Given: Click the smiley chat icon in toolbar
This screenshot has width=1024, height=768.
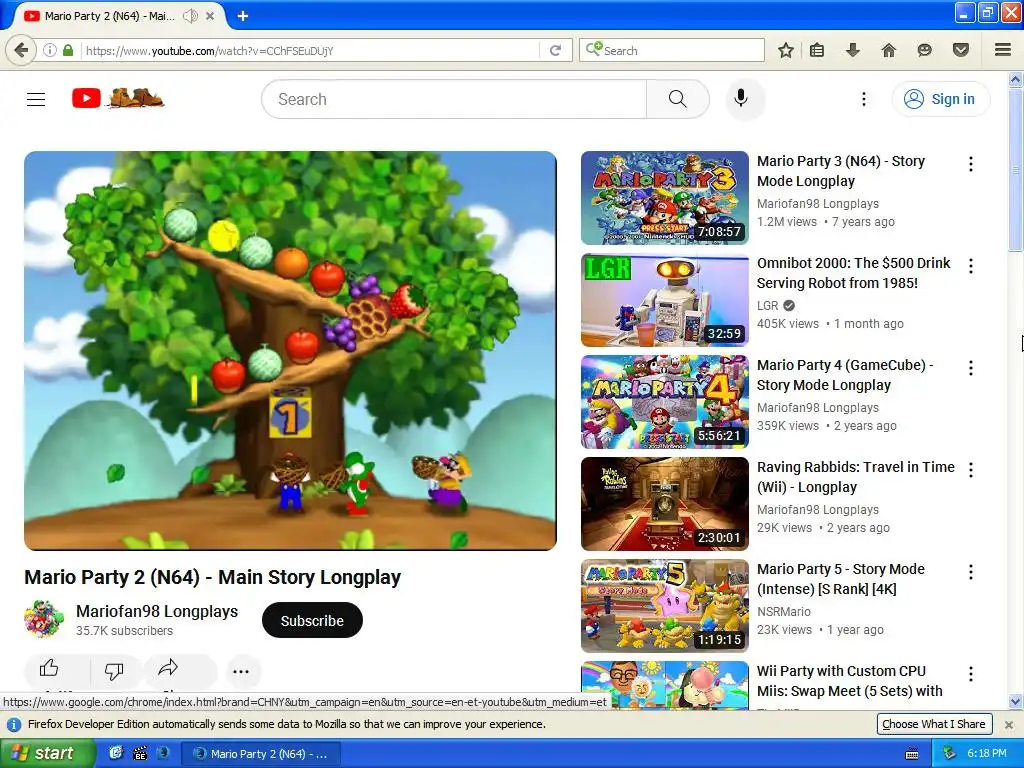Looking at the screenshot, I should [924, 50].
